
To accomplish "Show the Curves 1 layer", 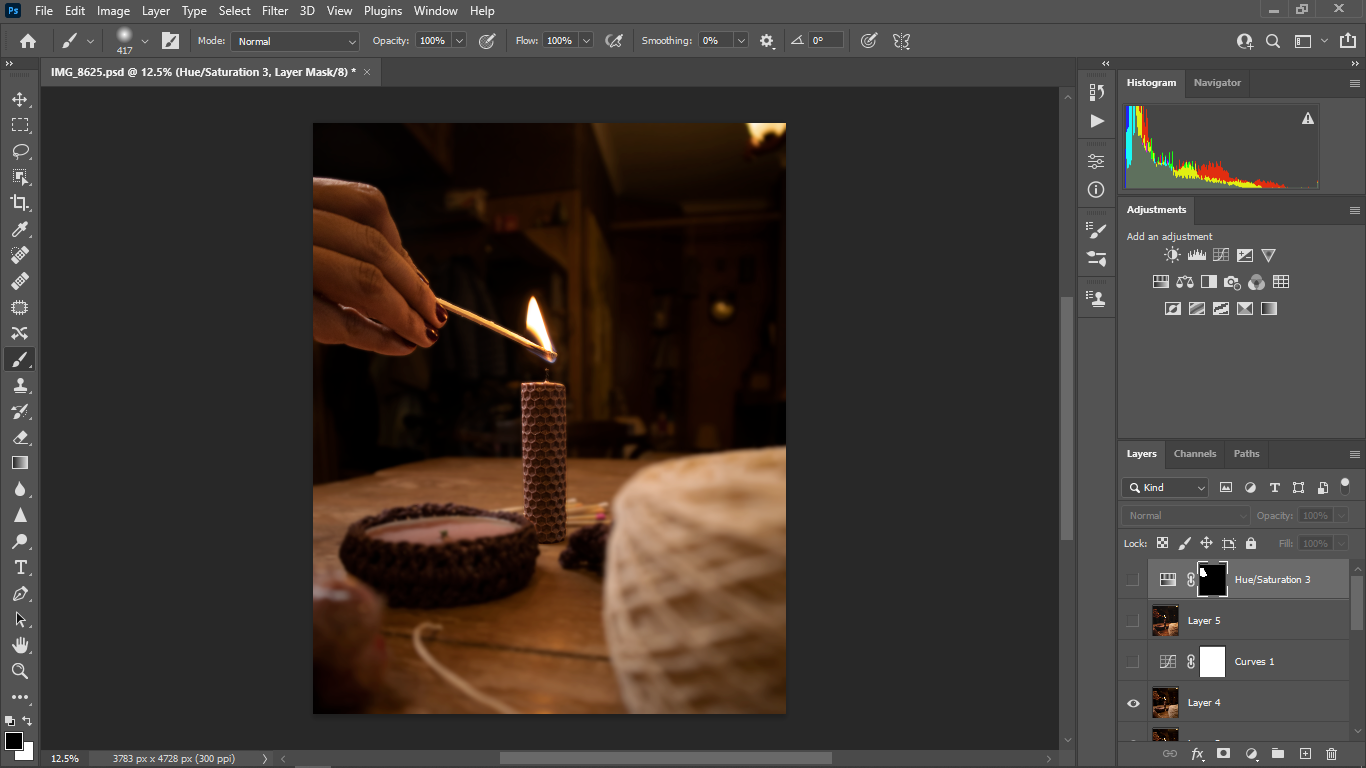I will [x=1132, y=661].
